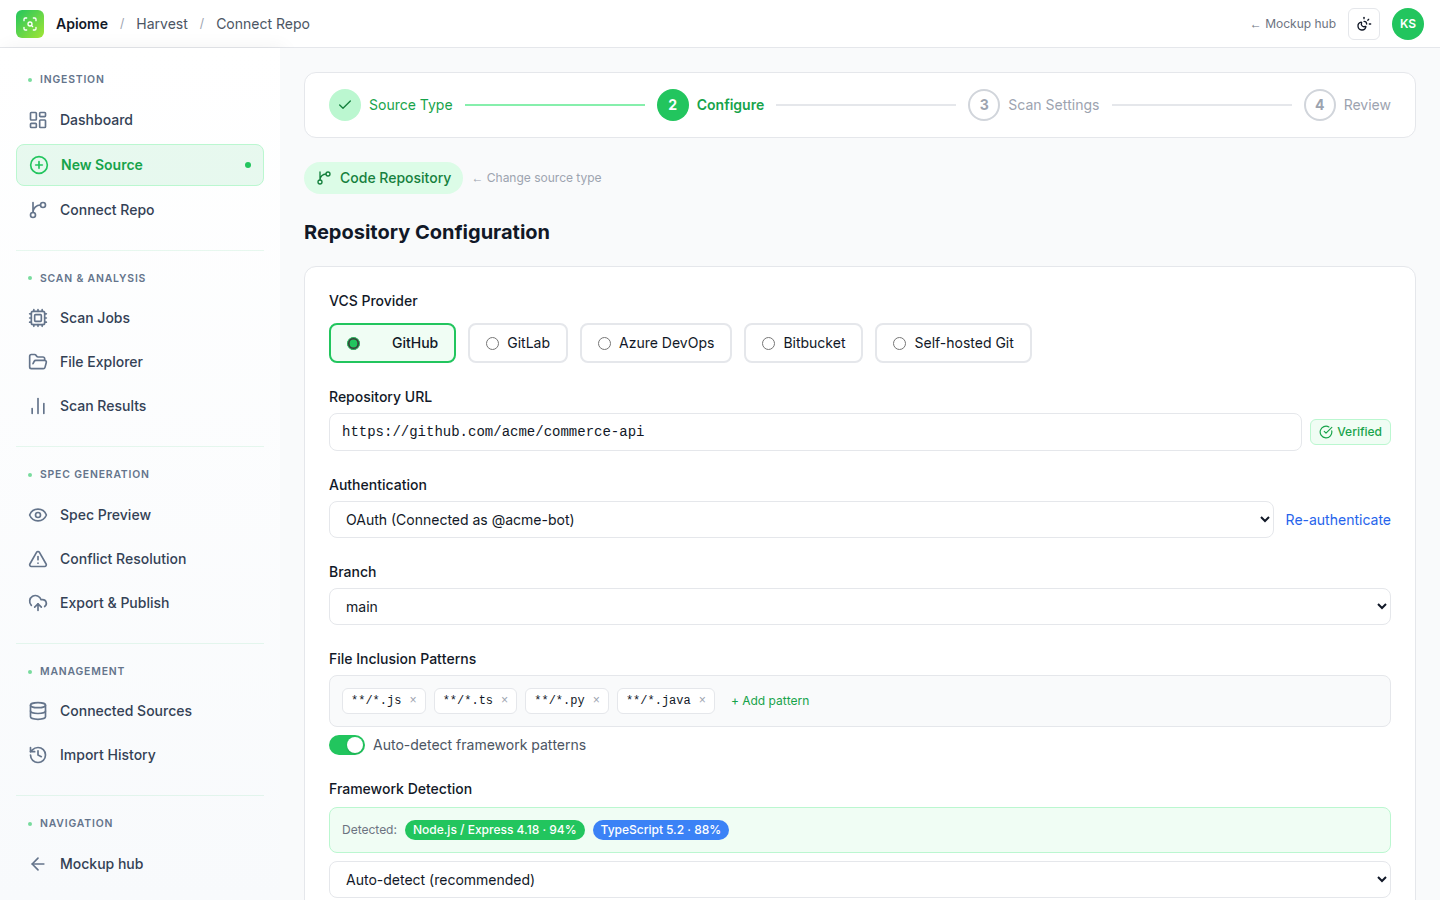This screenshot has height=900, width=1440.
Task: Click the Verified check icon
Action: click(x=1326, y=432)
